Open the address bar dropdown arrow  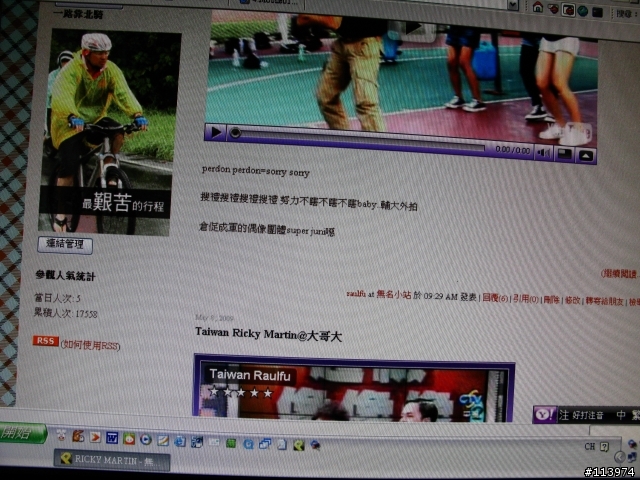(x=513, y=5)
